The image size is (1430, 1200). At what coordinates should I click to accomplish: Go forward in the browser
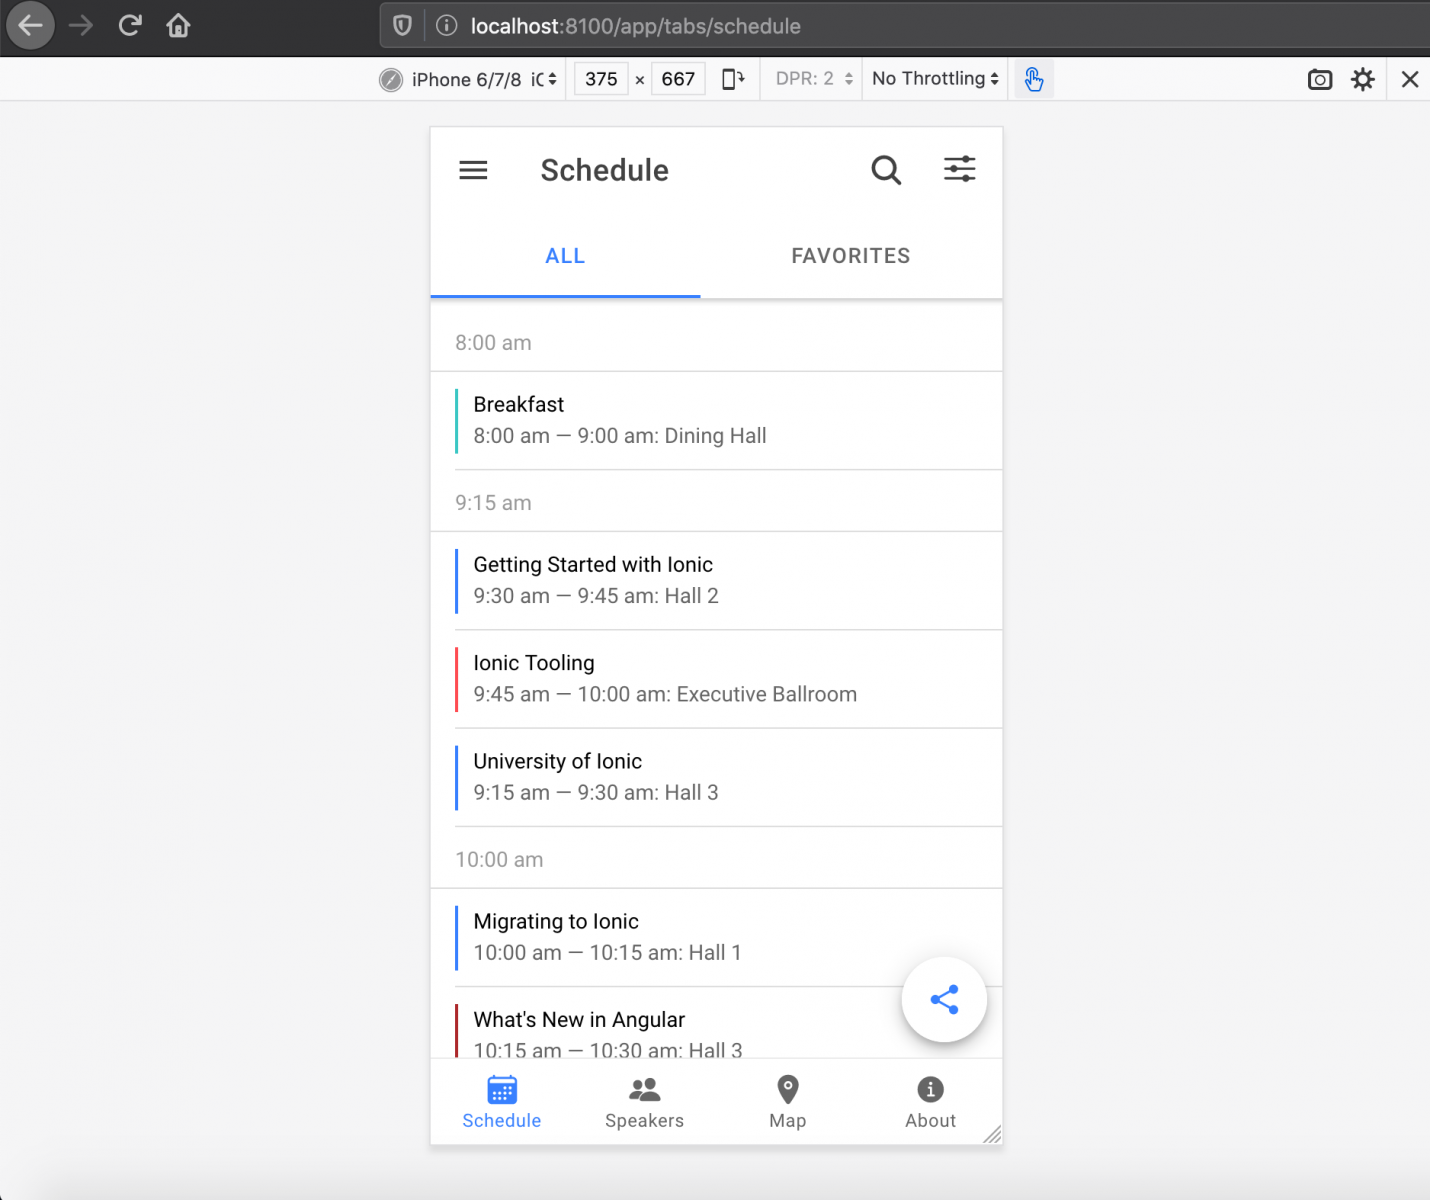(81, 26)
